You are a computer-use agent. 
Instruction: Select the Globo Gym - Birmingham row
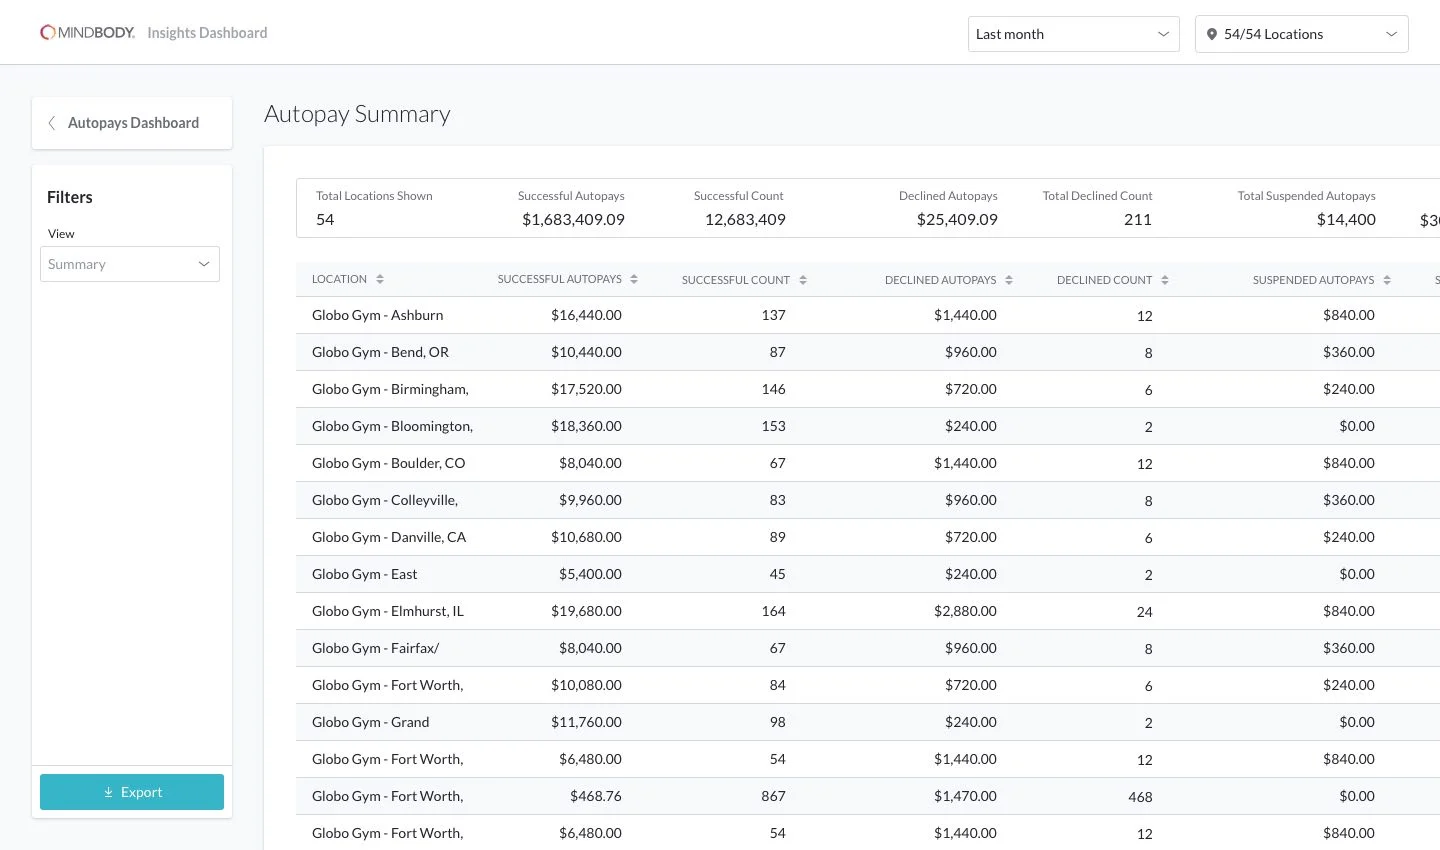[x=868, y=389]
